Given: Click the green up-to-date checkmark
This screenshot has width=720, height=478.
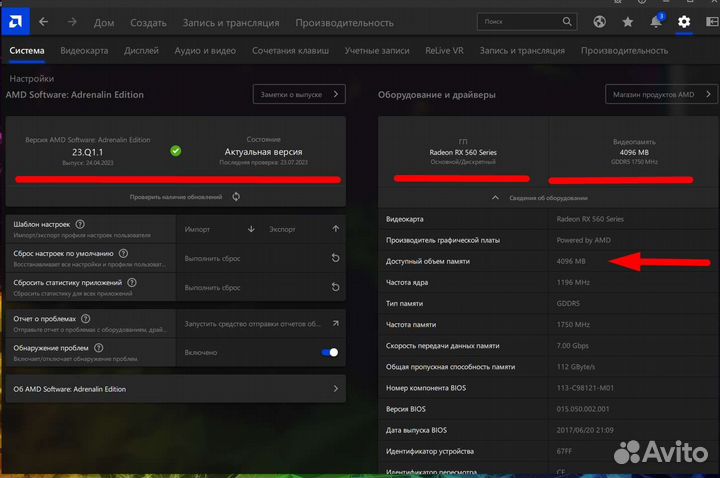Looking at the screenshot, I should (175, 151).
